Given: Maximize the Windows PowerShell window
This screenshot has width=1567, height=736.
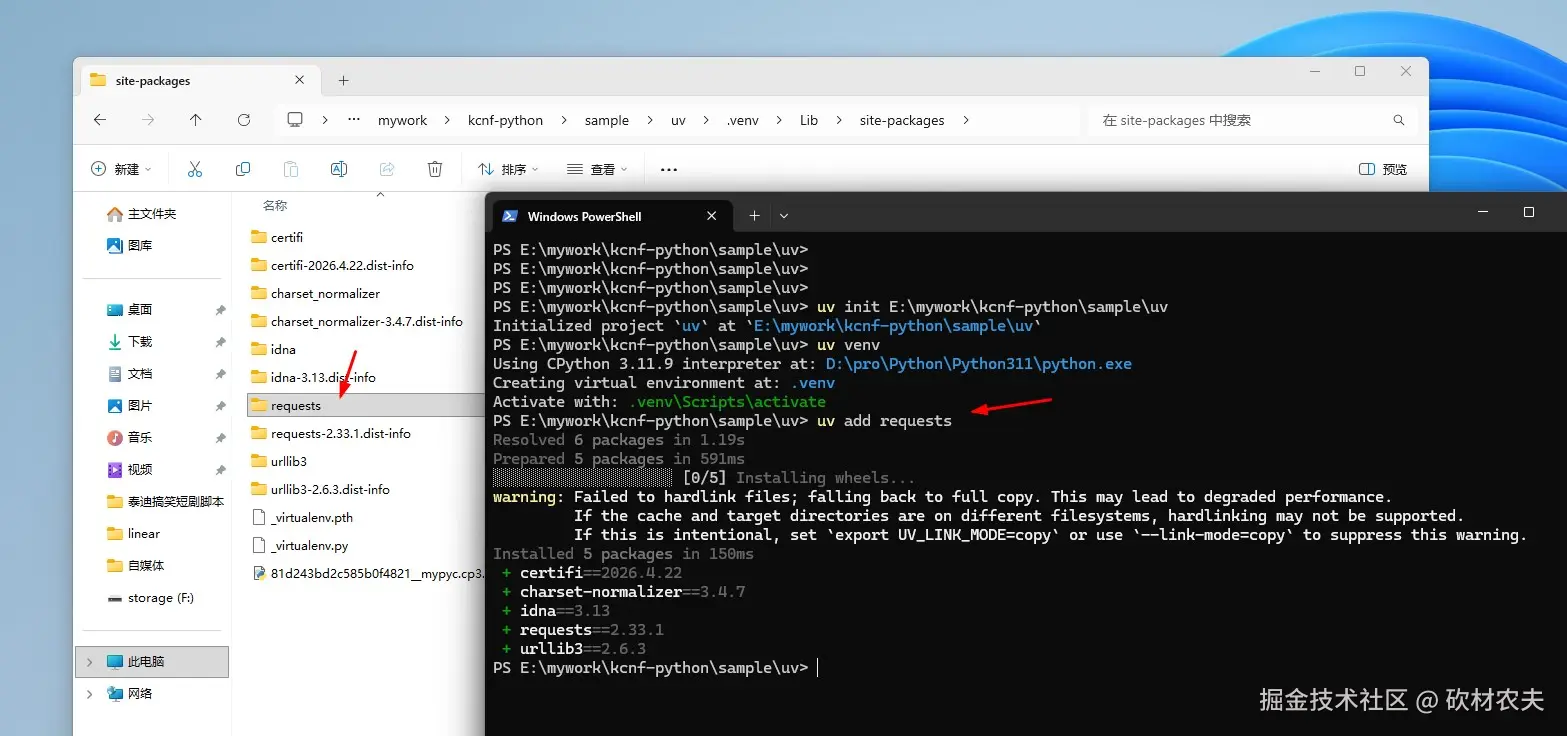Looking at the screenshot, I should [x=1528, y=212].
